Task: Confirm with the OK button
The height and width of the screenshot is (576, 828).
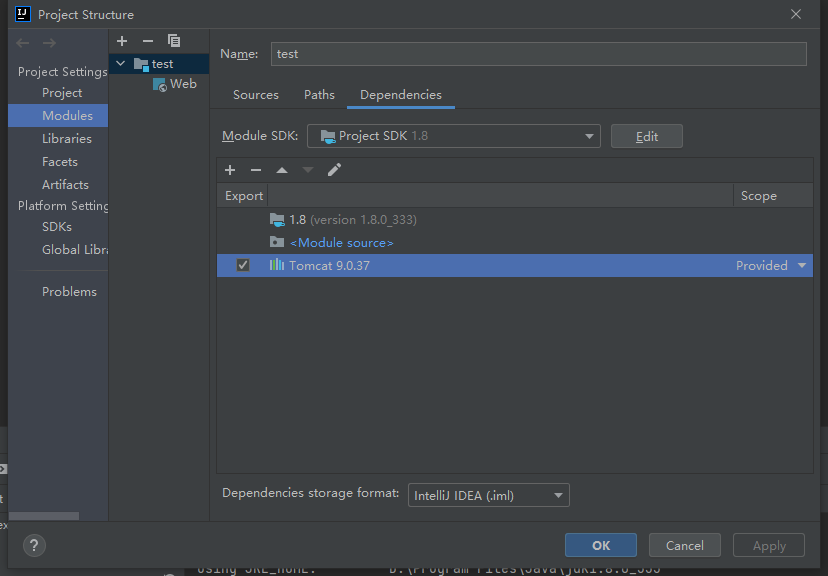Action: point(600,545)
